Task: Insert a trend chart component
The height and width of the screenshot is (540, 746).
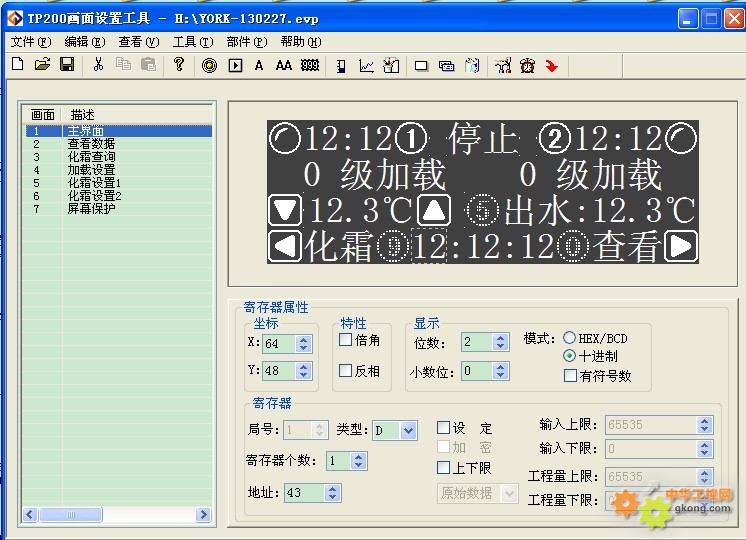Action: [366, 66]
